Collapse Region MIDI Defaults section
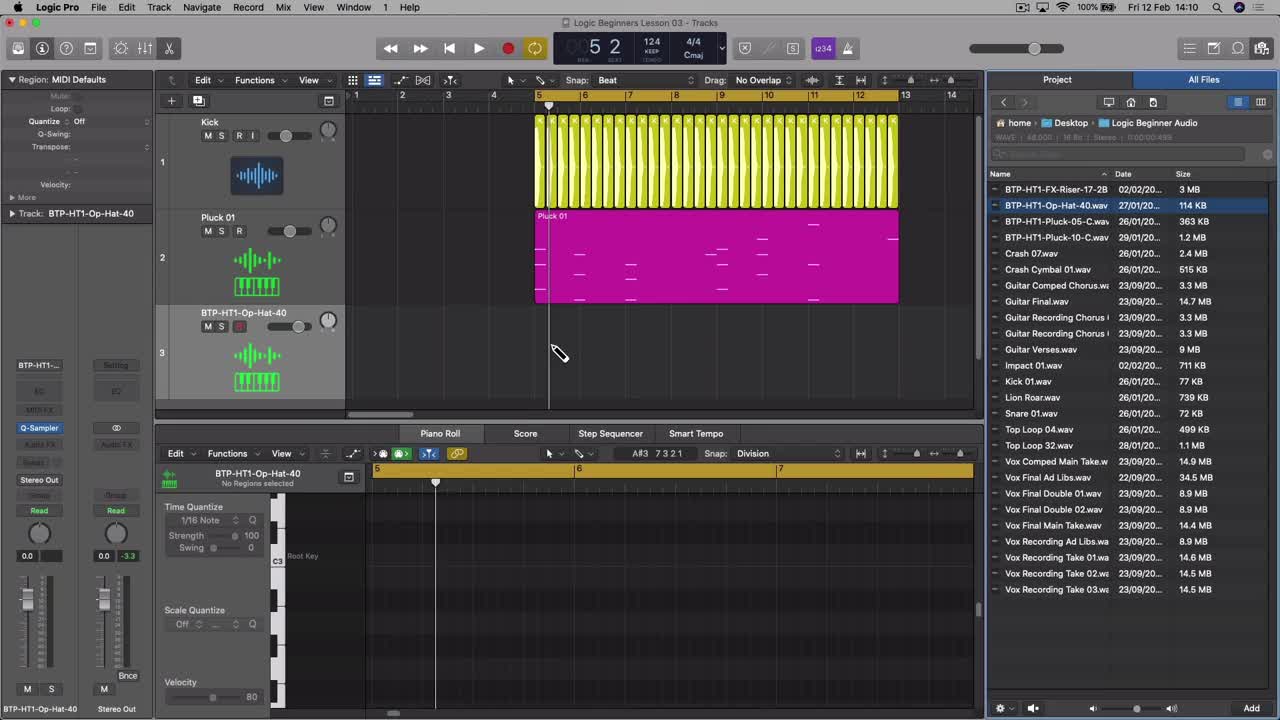The height and width of the screenshot is (720, 1280). [x=12, y=79]
